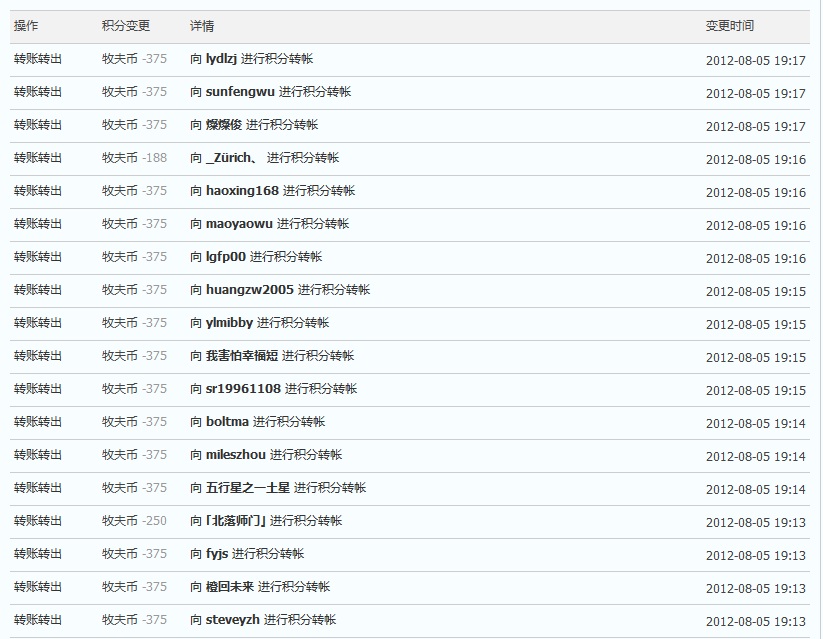Click the 积分变更 column header
Image resolution: width=823 pixels, height=639 pixels.
pyautogui.click(x=126, y=26)
